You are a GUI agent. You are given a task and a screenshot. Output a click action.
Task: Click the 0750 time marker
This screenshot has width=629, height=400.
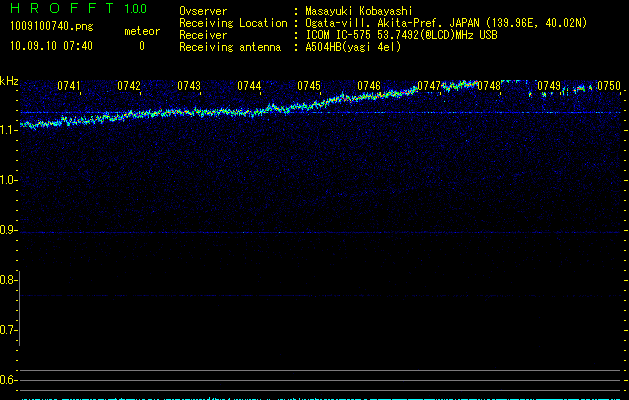point(609,86)
